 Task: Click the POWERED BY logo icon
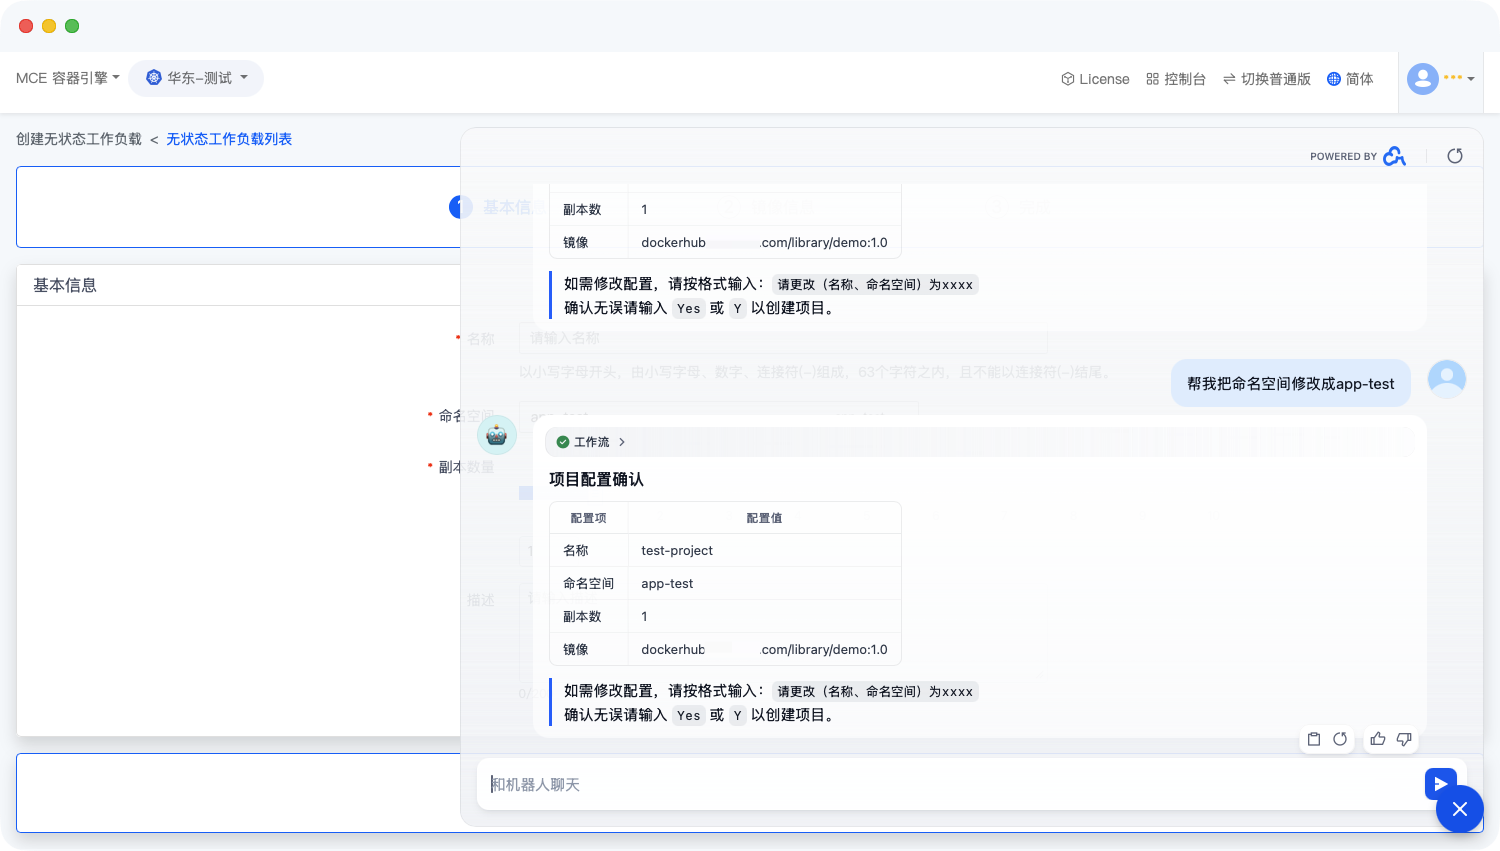pos(1394,156)
